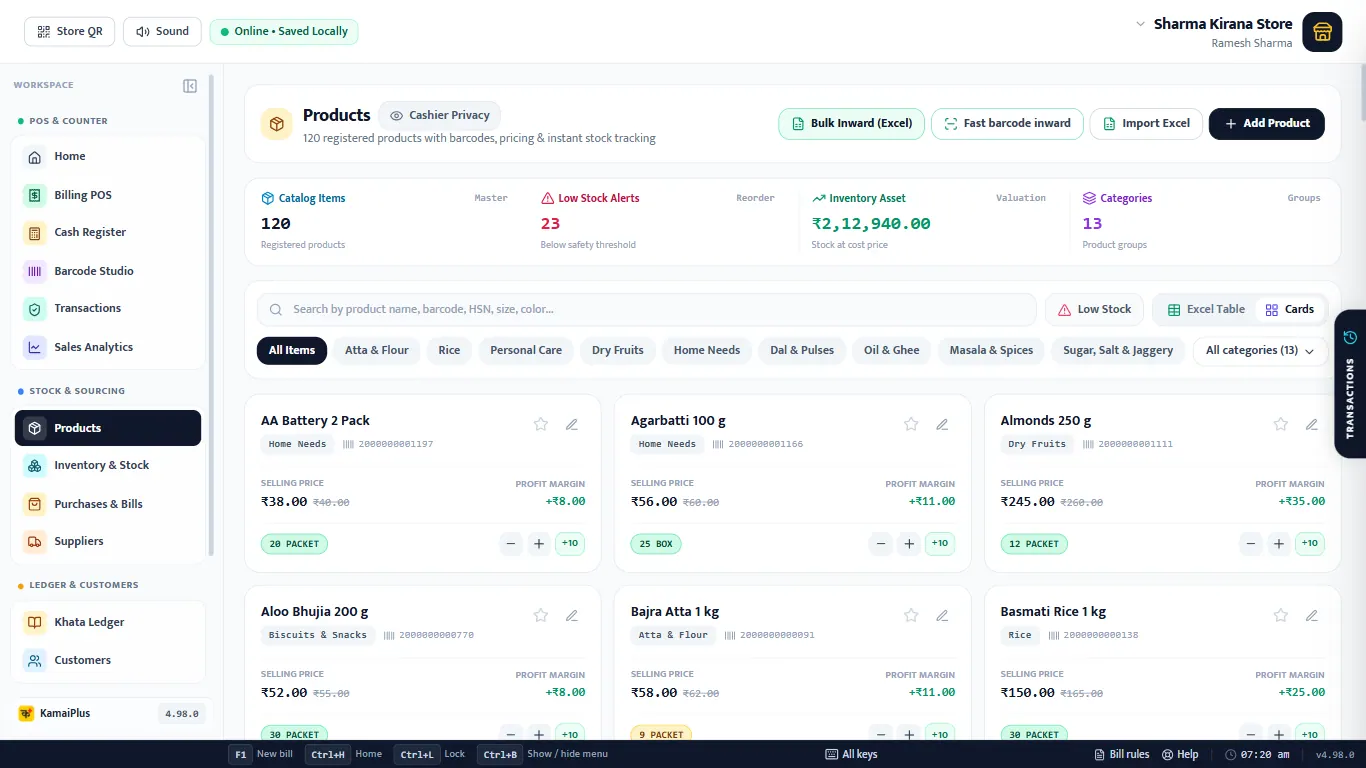
Task: Edit Aloo Bhujia 200 g product
Action: tap(572, 615)
